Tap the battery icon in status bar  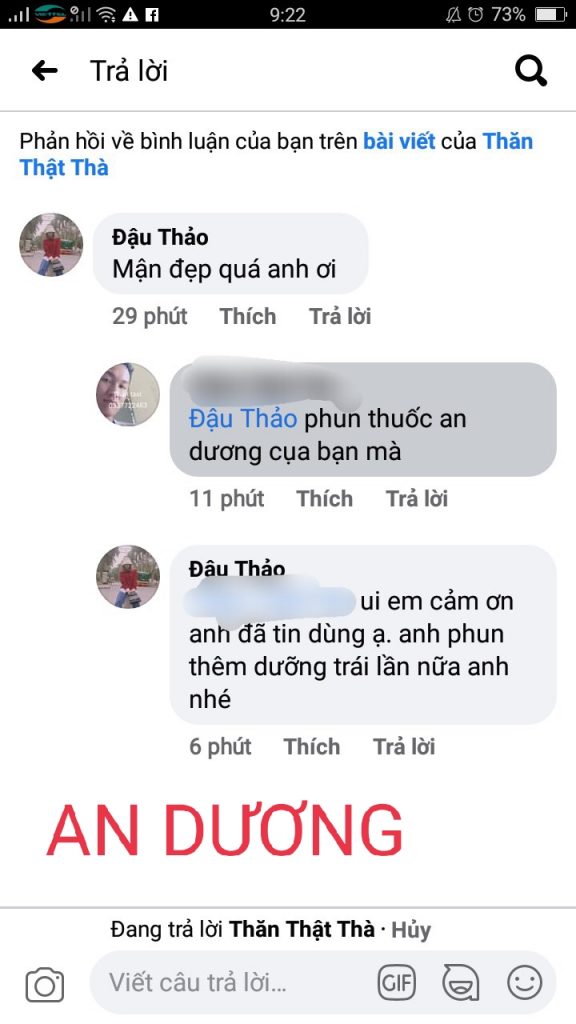click(550, 14)
